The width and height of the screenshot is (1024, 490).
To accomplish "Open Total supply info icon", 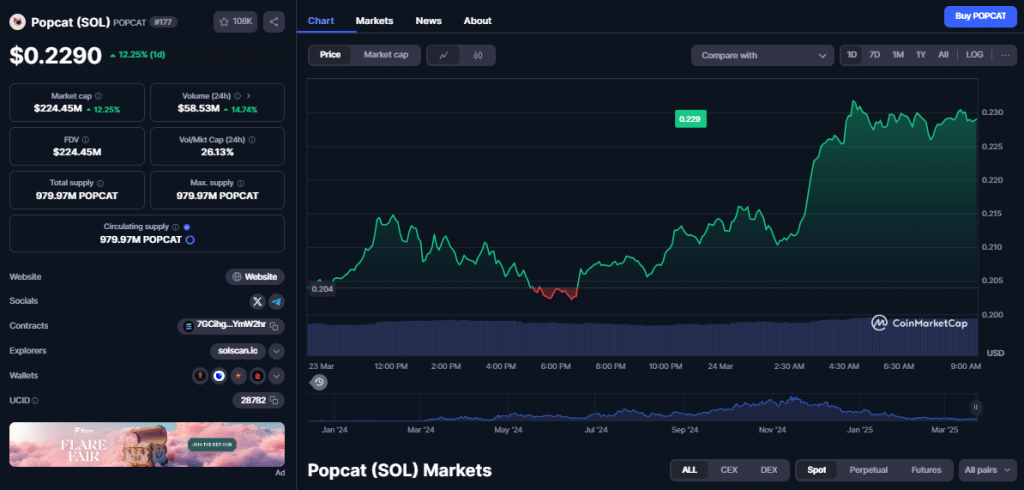I will (100, 184).
